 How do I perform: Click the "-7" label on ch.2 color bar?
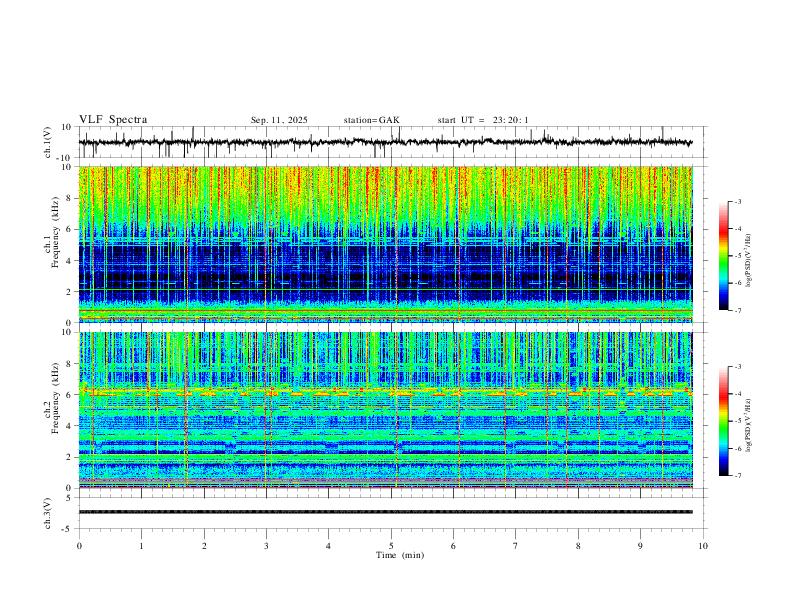(x=737, y=476)
